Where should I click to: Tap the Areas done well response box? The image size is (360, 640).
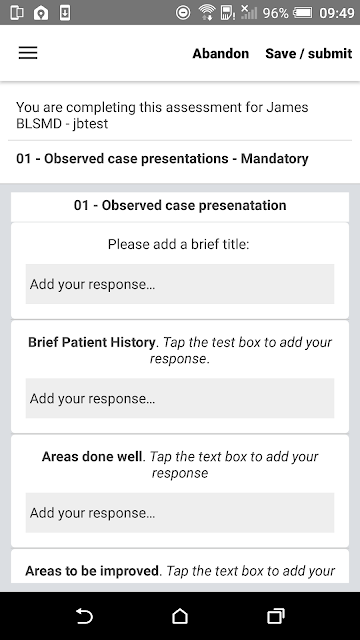click(x=180, y=513)
